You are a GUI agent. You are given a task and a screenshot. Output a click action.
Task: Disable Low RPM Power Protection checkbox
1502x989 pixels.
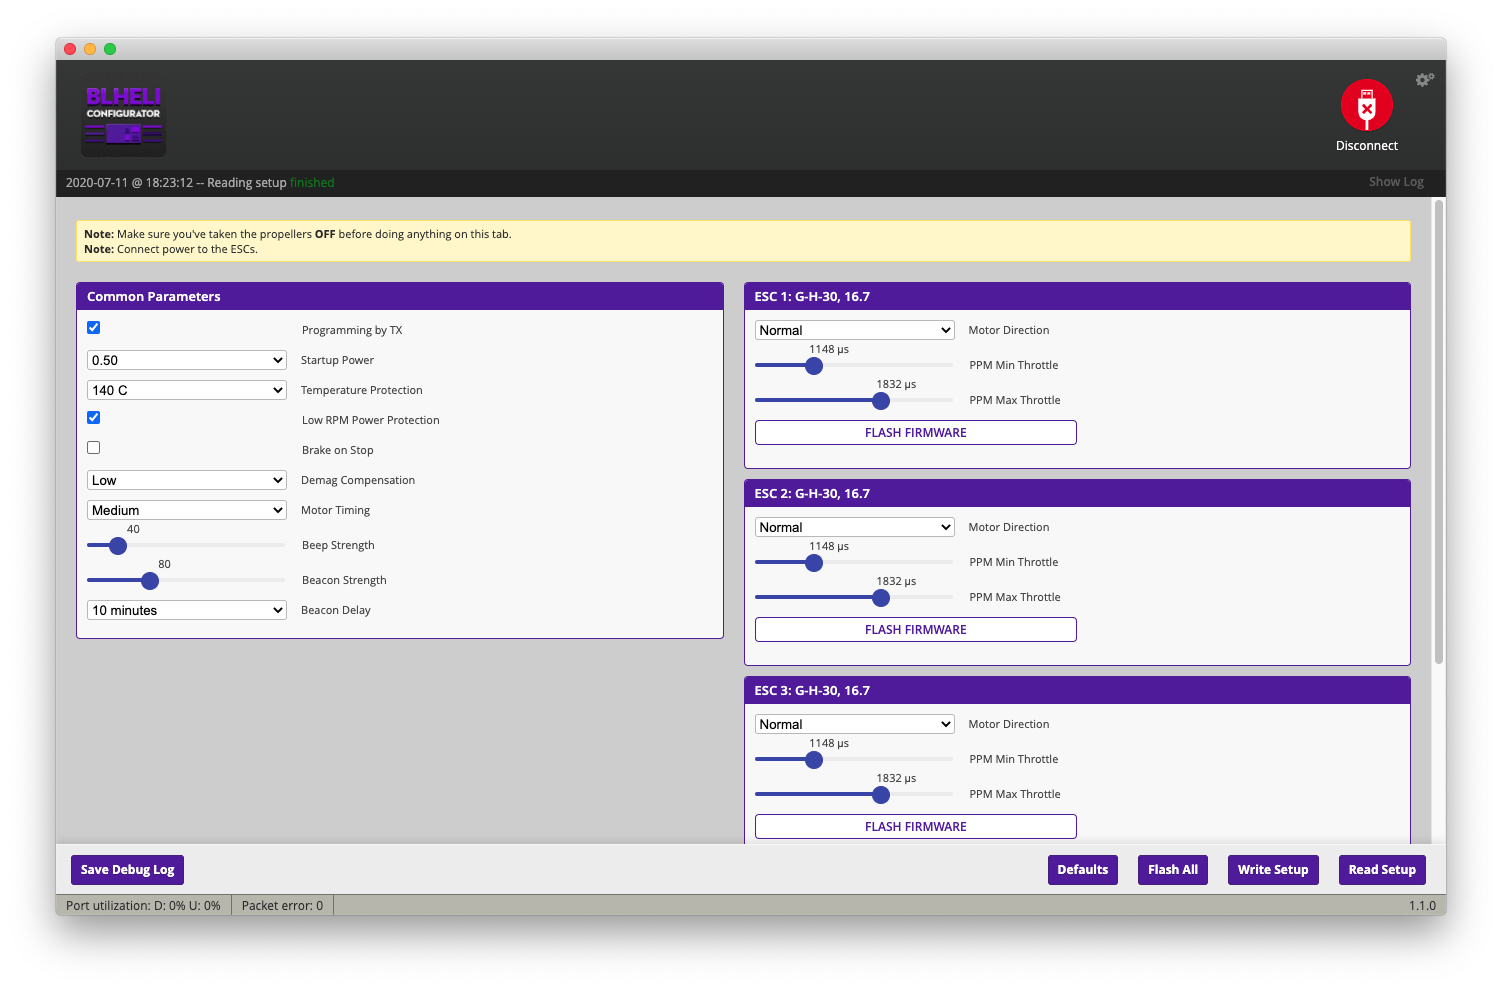(94, 418)
